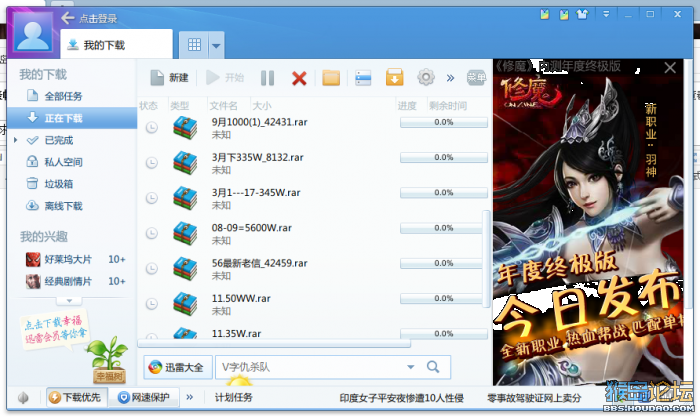Toggle 网速保护 mode
Viewport: 700px width, 417px height.
(145, 397)
